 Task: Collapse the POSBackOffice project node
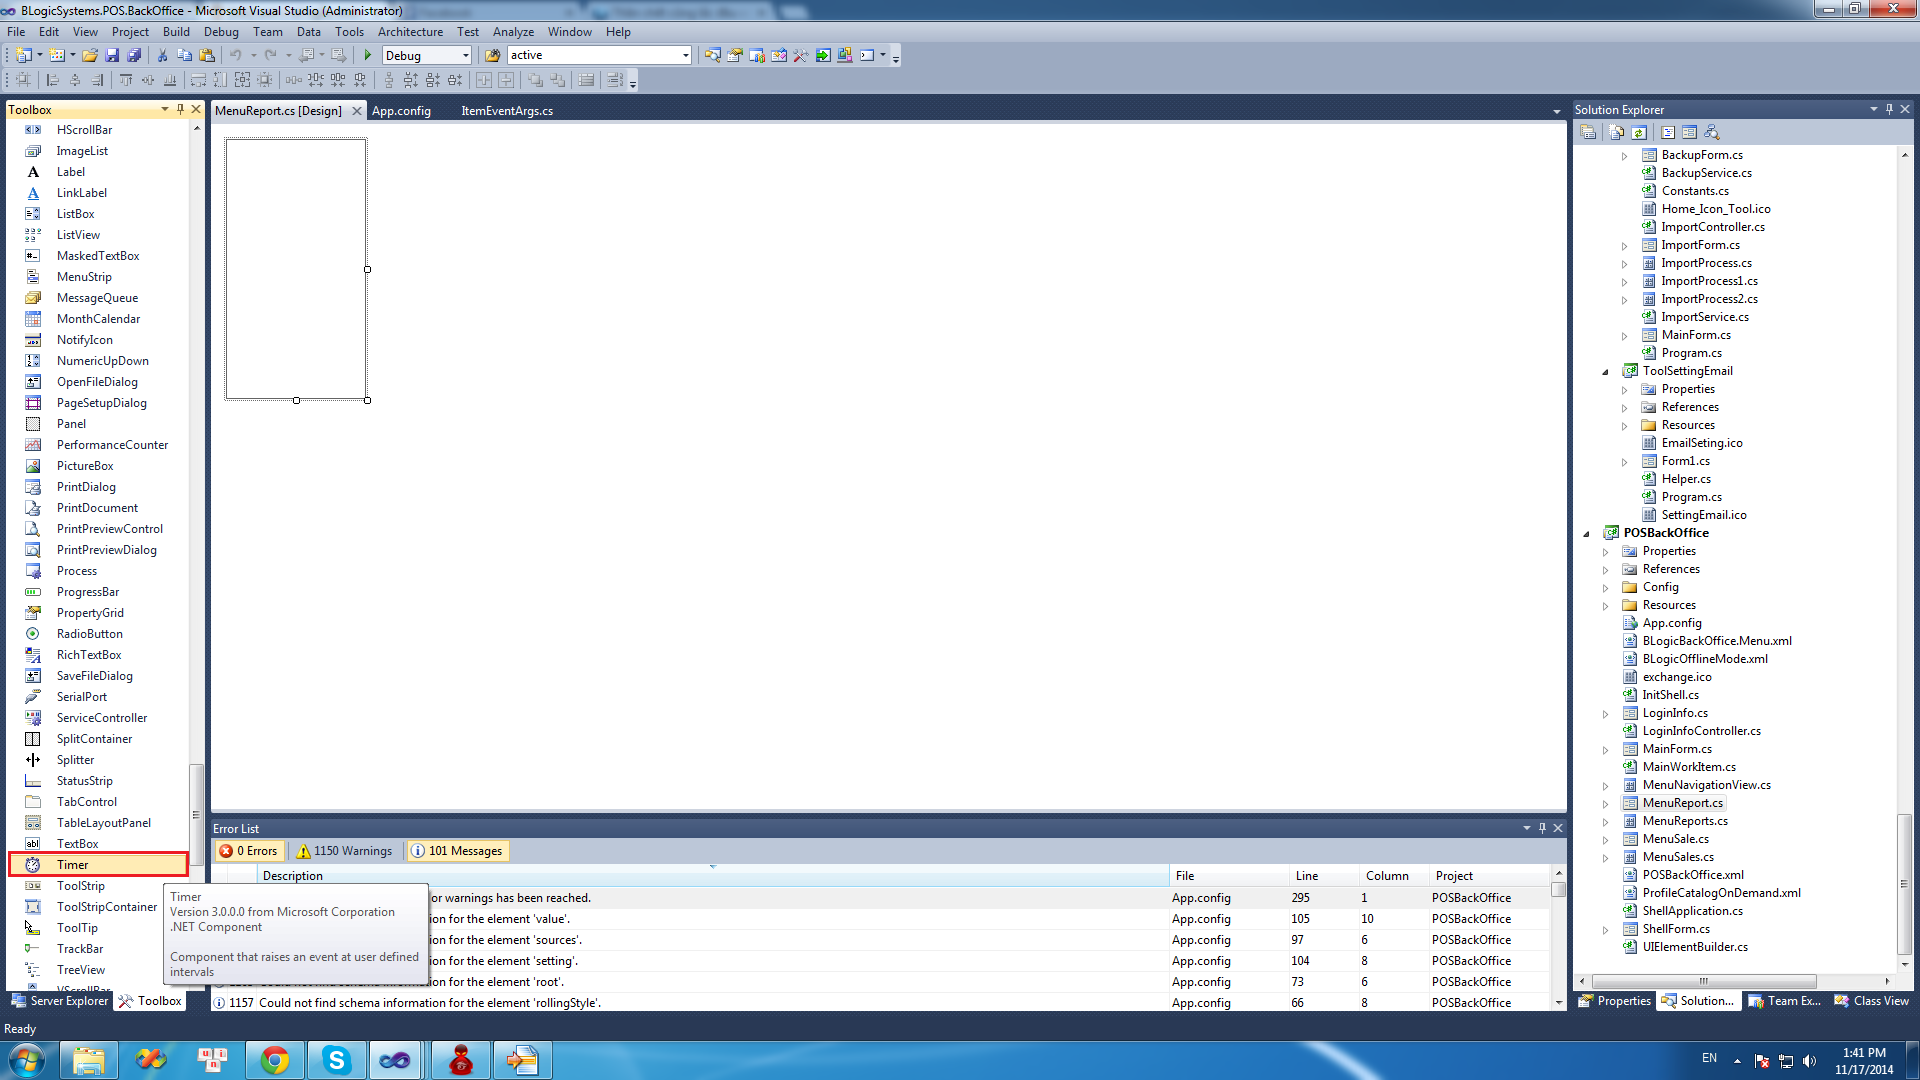click(1587, 534)
